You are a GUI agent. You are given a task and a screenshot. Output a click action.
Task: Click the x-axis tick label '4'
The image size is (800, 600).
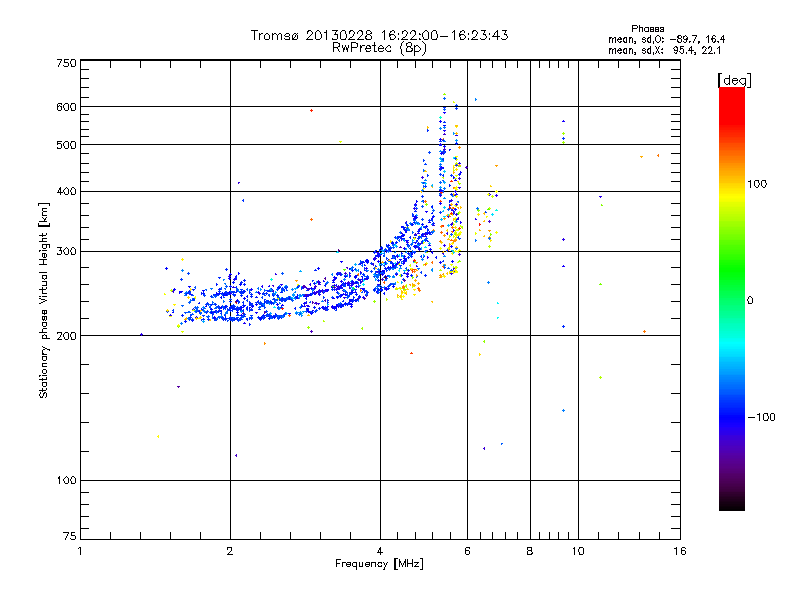tap(380, 551)
